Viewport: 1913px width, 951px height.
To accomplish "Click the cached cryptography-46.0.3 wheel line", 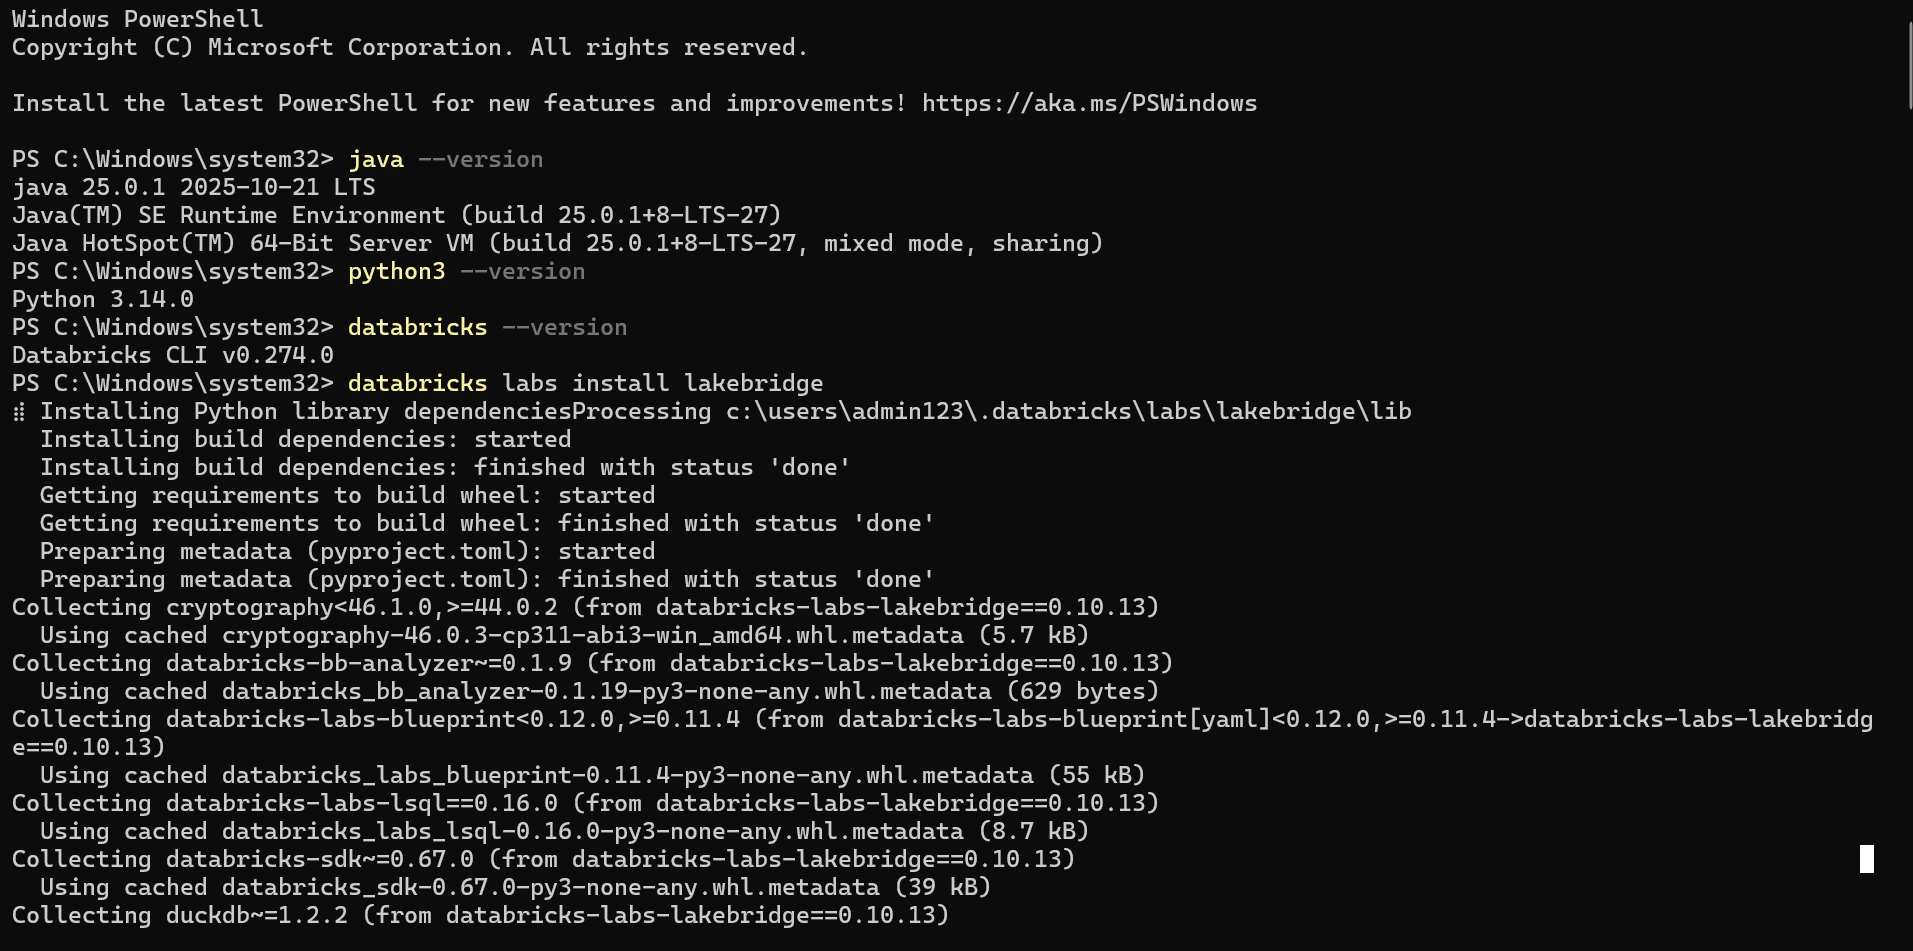I will [x=564, y=636].
